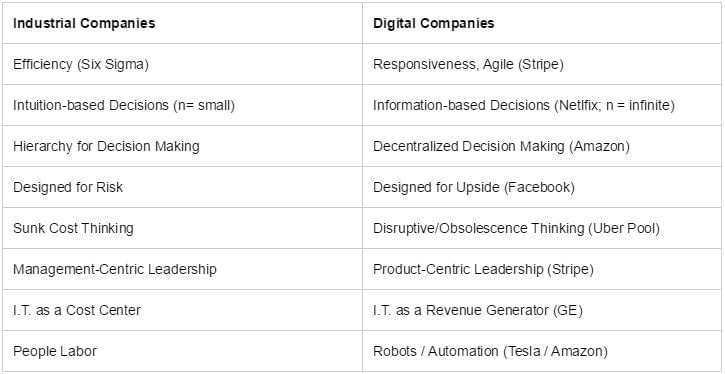Image resolution: width=725 pixels, height=374 pixels.
Task: Click the People Labor cell
Action: (183, 351)
